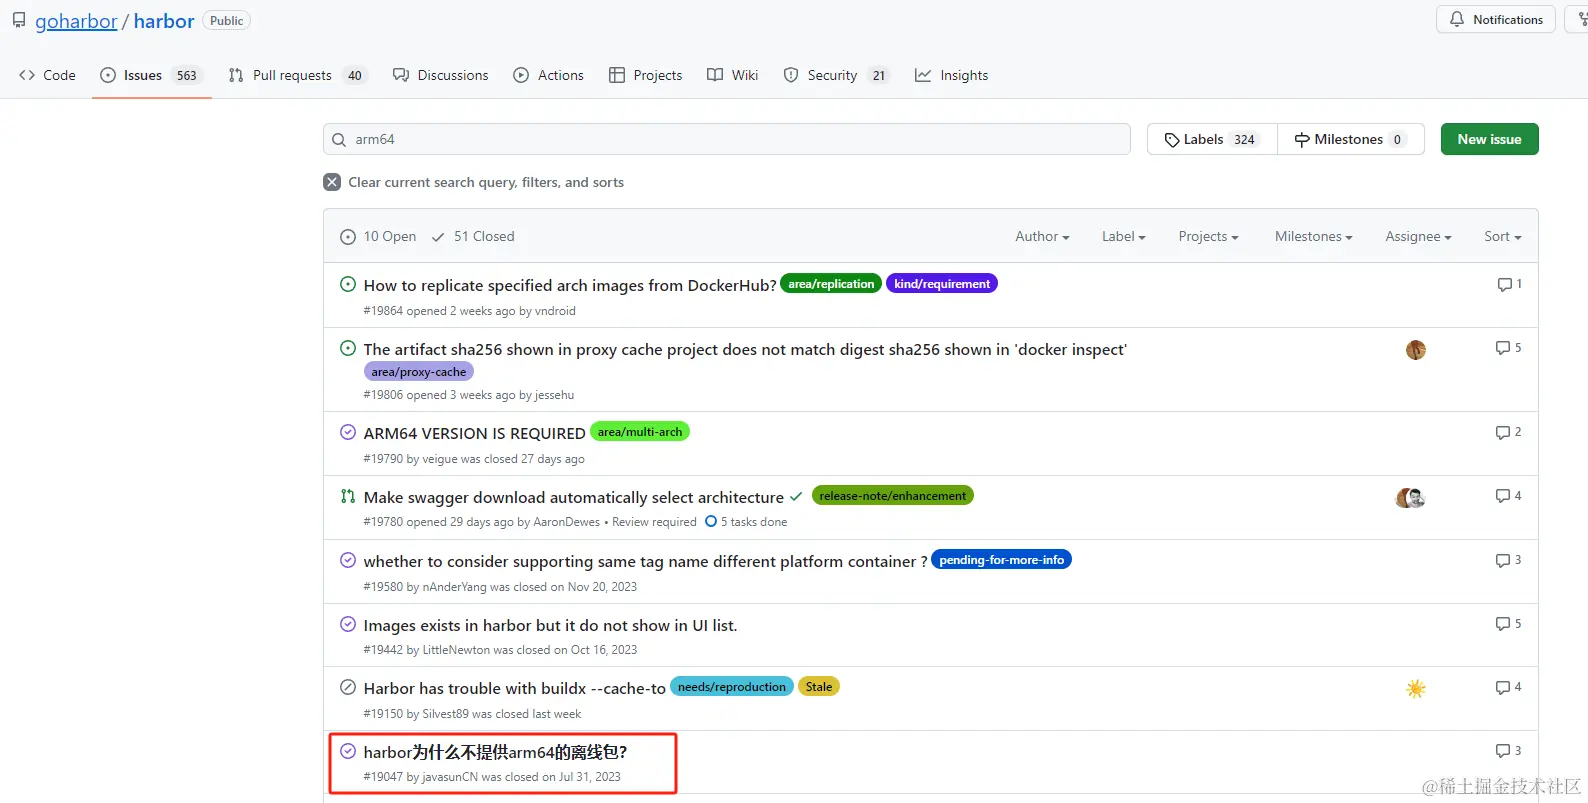
Task: Click the area/proxy-cache label
Action: click(419, 372)
